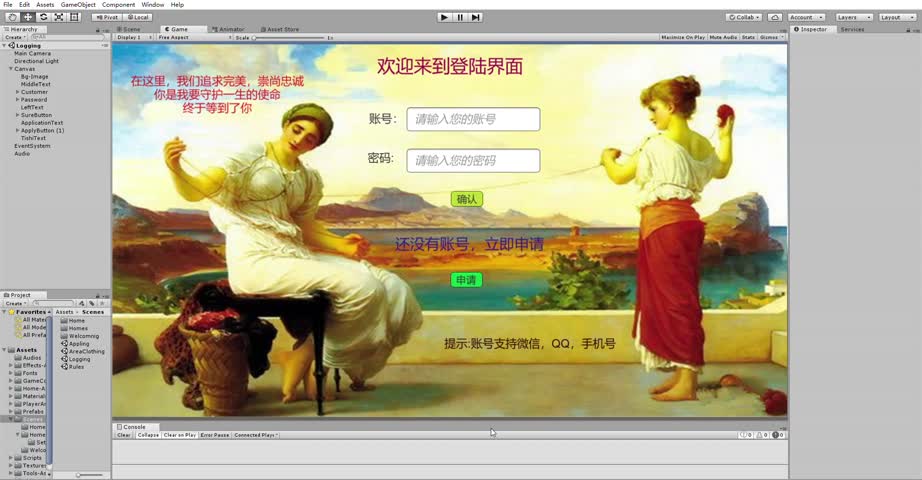922x480 pixels.
Task: Select the Hand tool in the toolbar
Action: coord(11,17)
